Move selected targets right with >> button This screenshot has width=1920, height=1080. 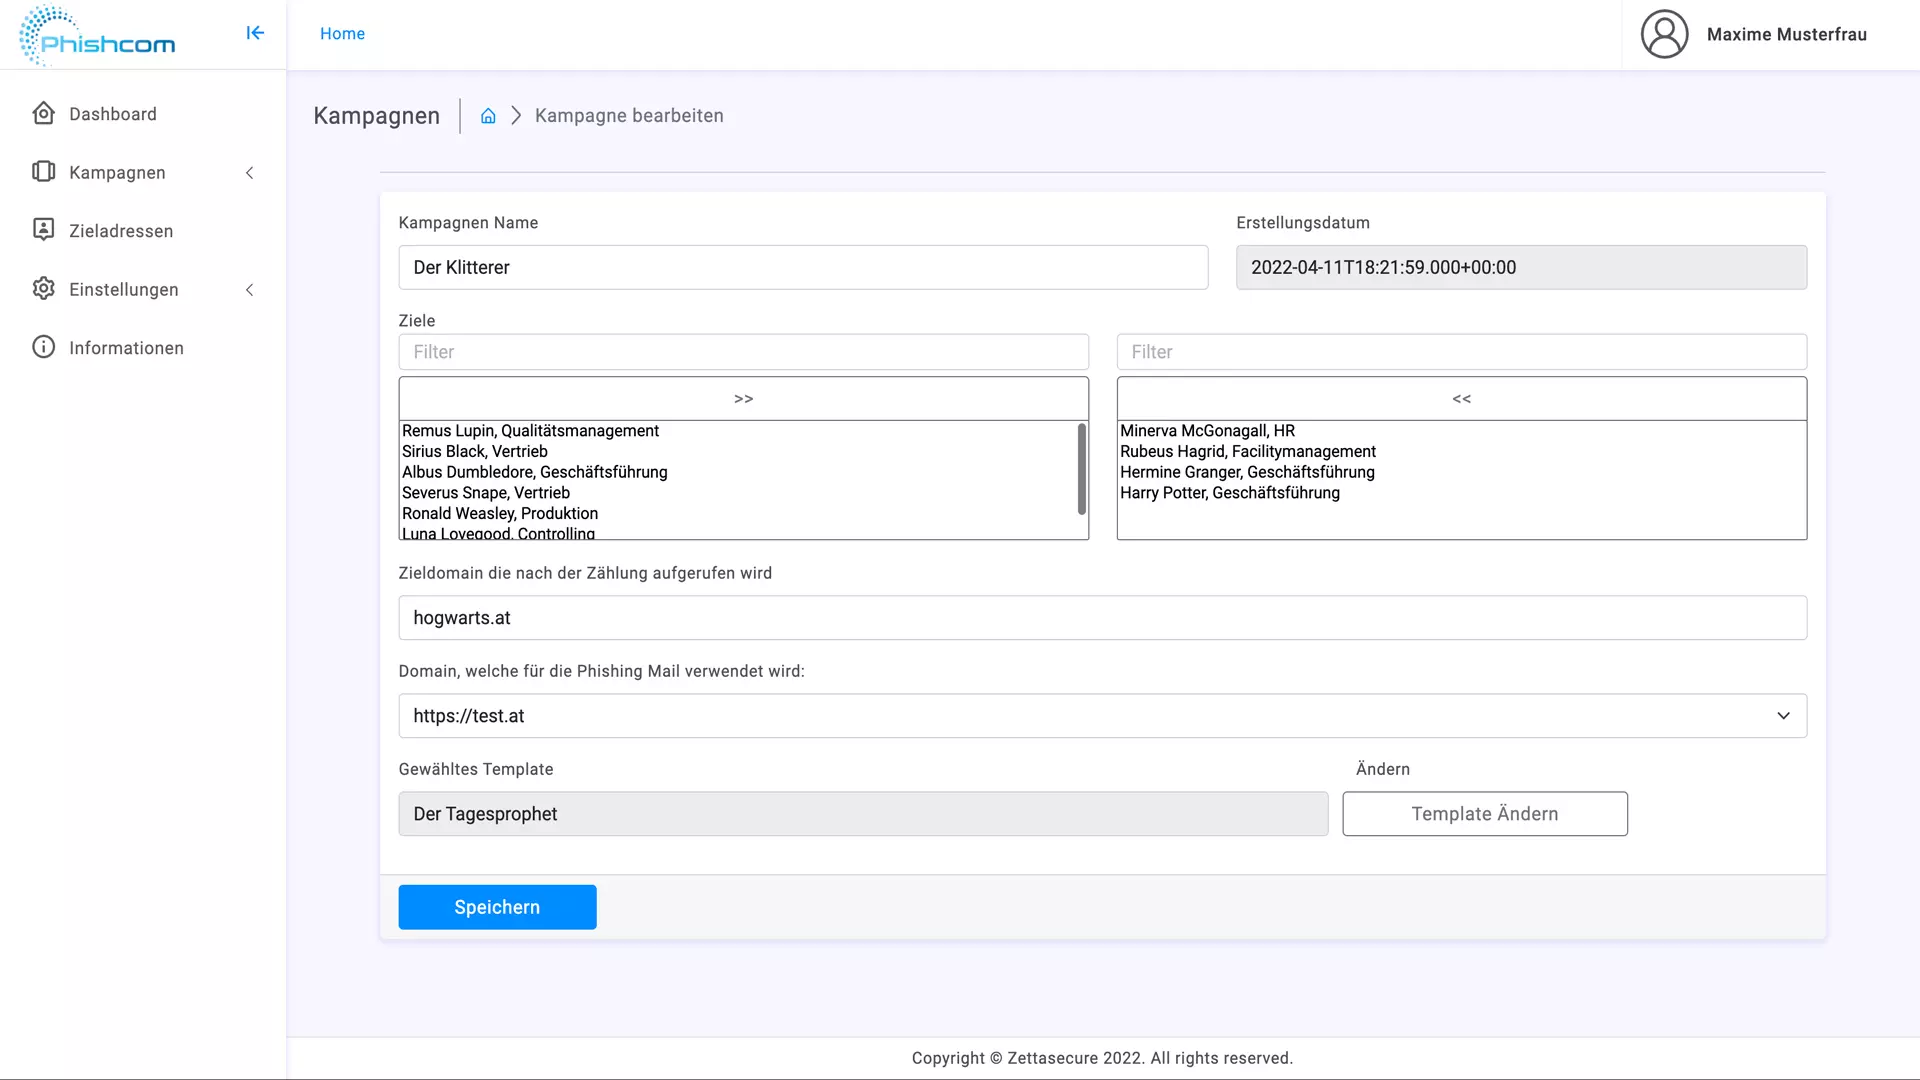743,399
